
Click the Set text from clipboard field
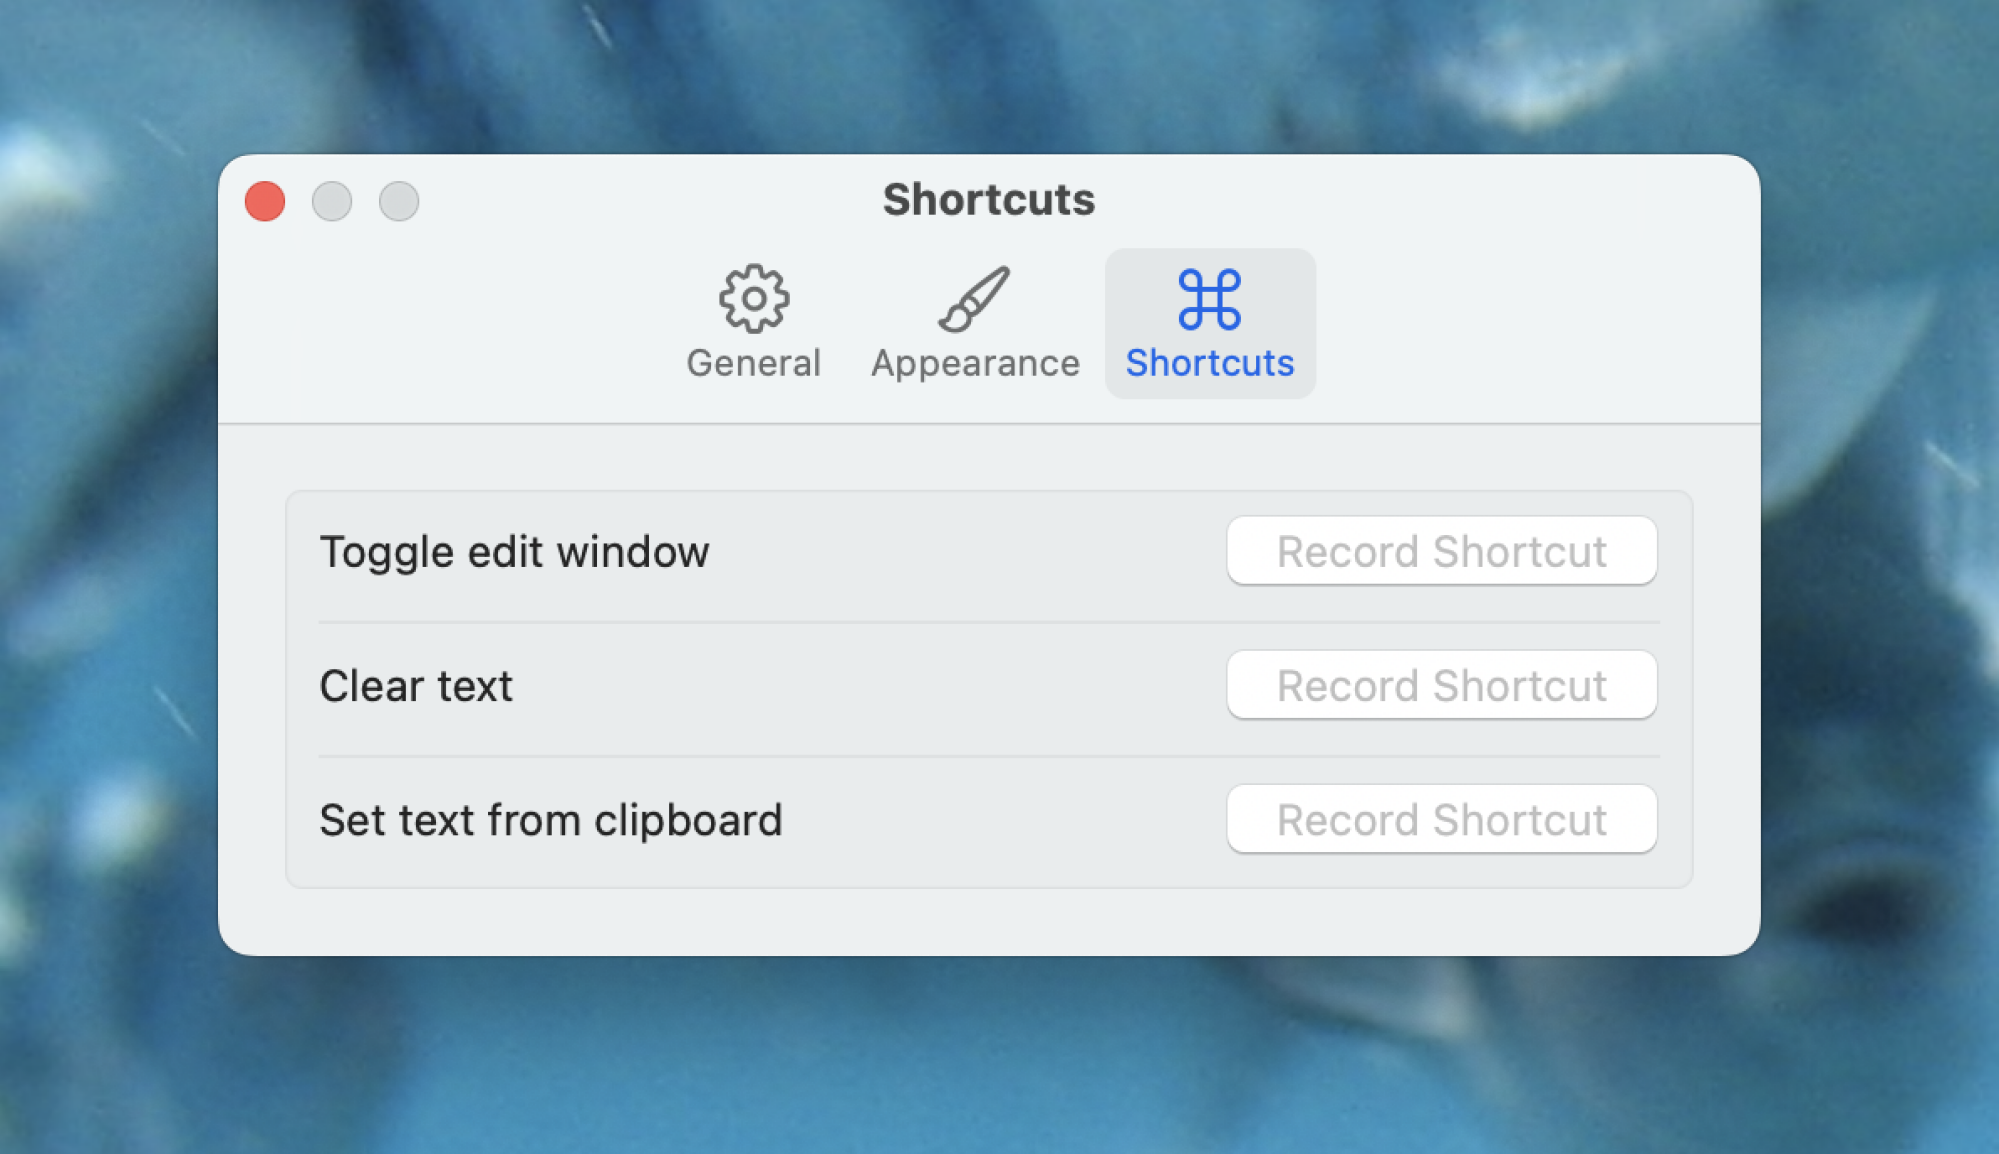pos(1443,819)
